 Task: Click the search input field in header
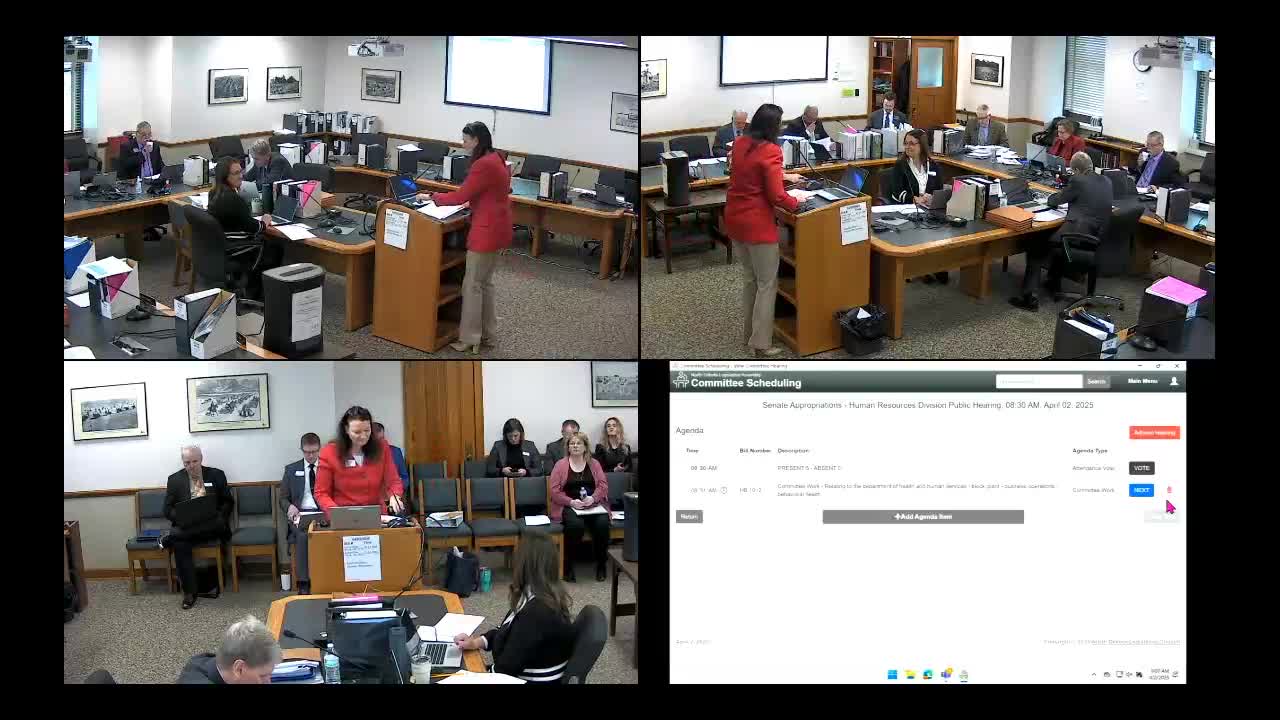[x=1039, y=381]
